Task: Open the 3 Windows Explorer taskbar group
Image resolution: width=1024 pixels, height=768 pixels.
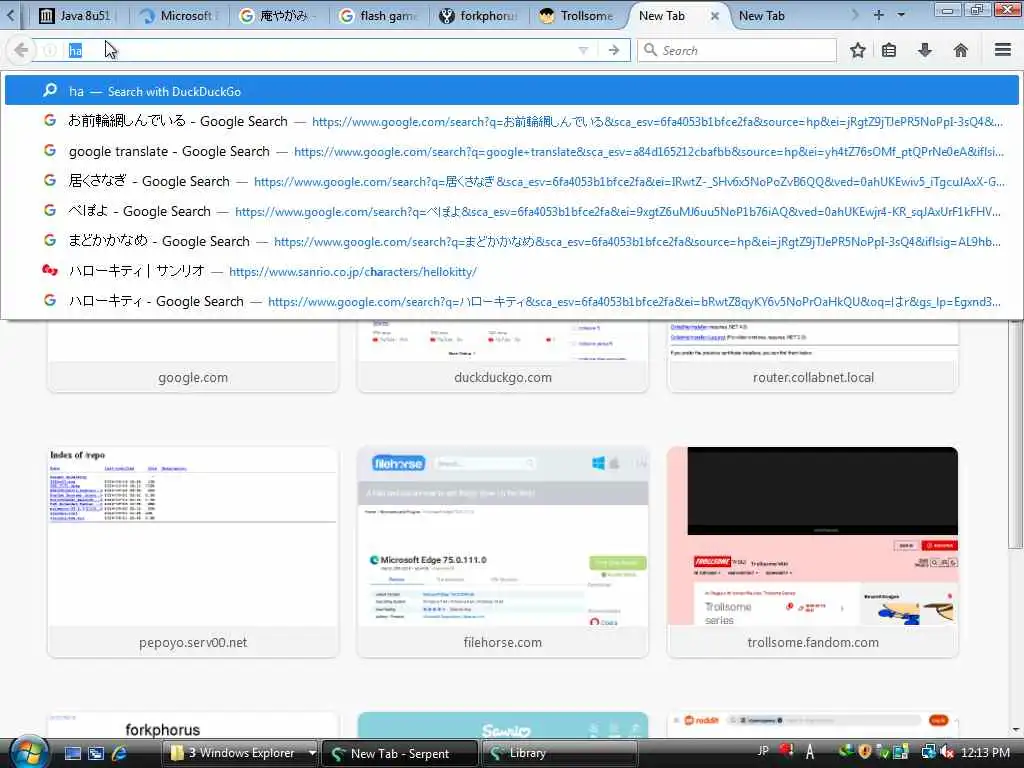Action: pos(234,753)
